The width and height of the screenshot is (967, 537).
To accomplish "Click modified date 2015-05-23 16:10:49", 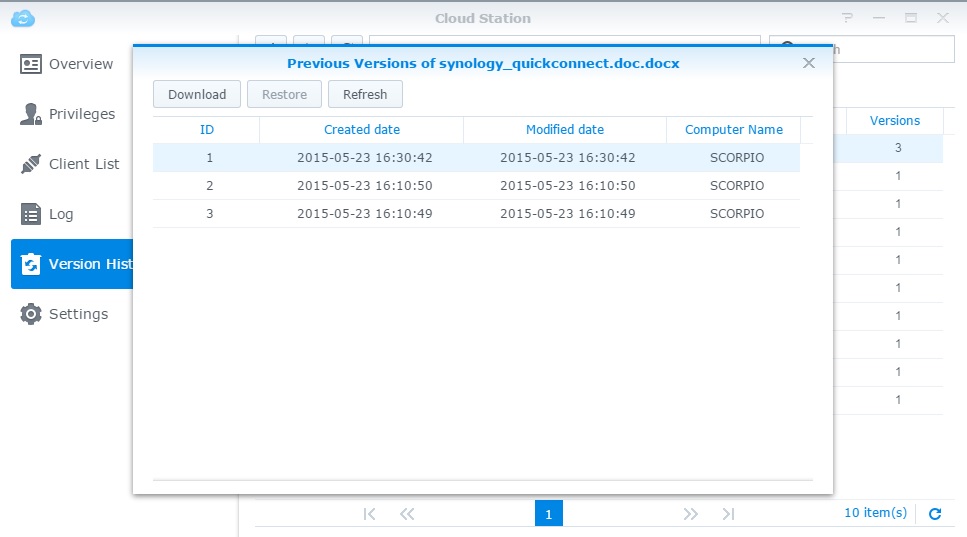I will (567, 213).
